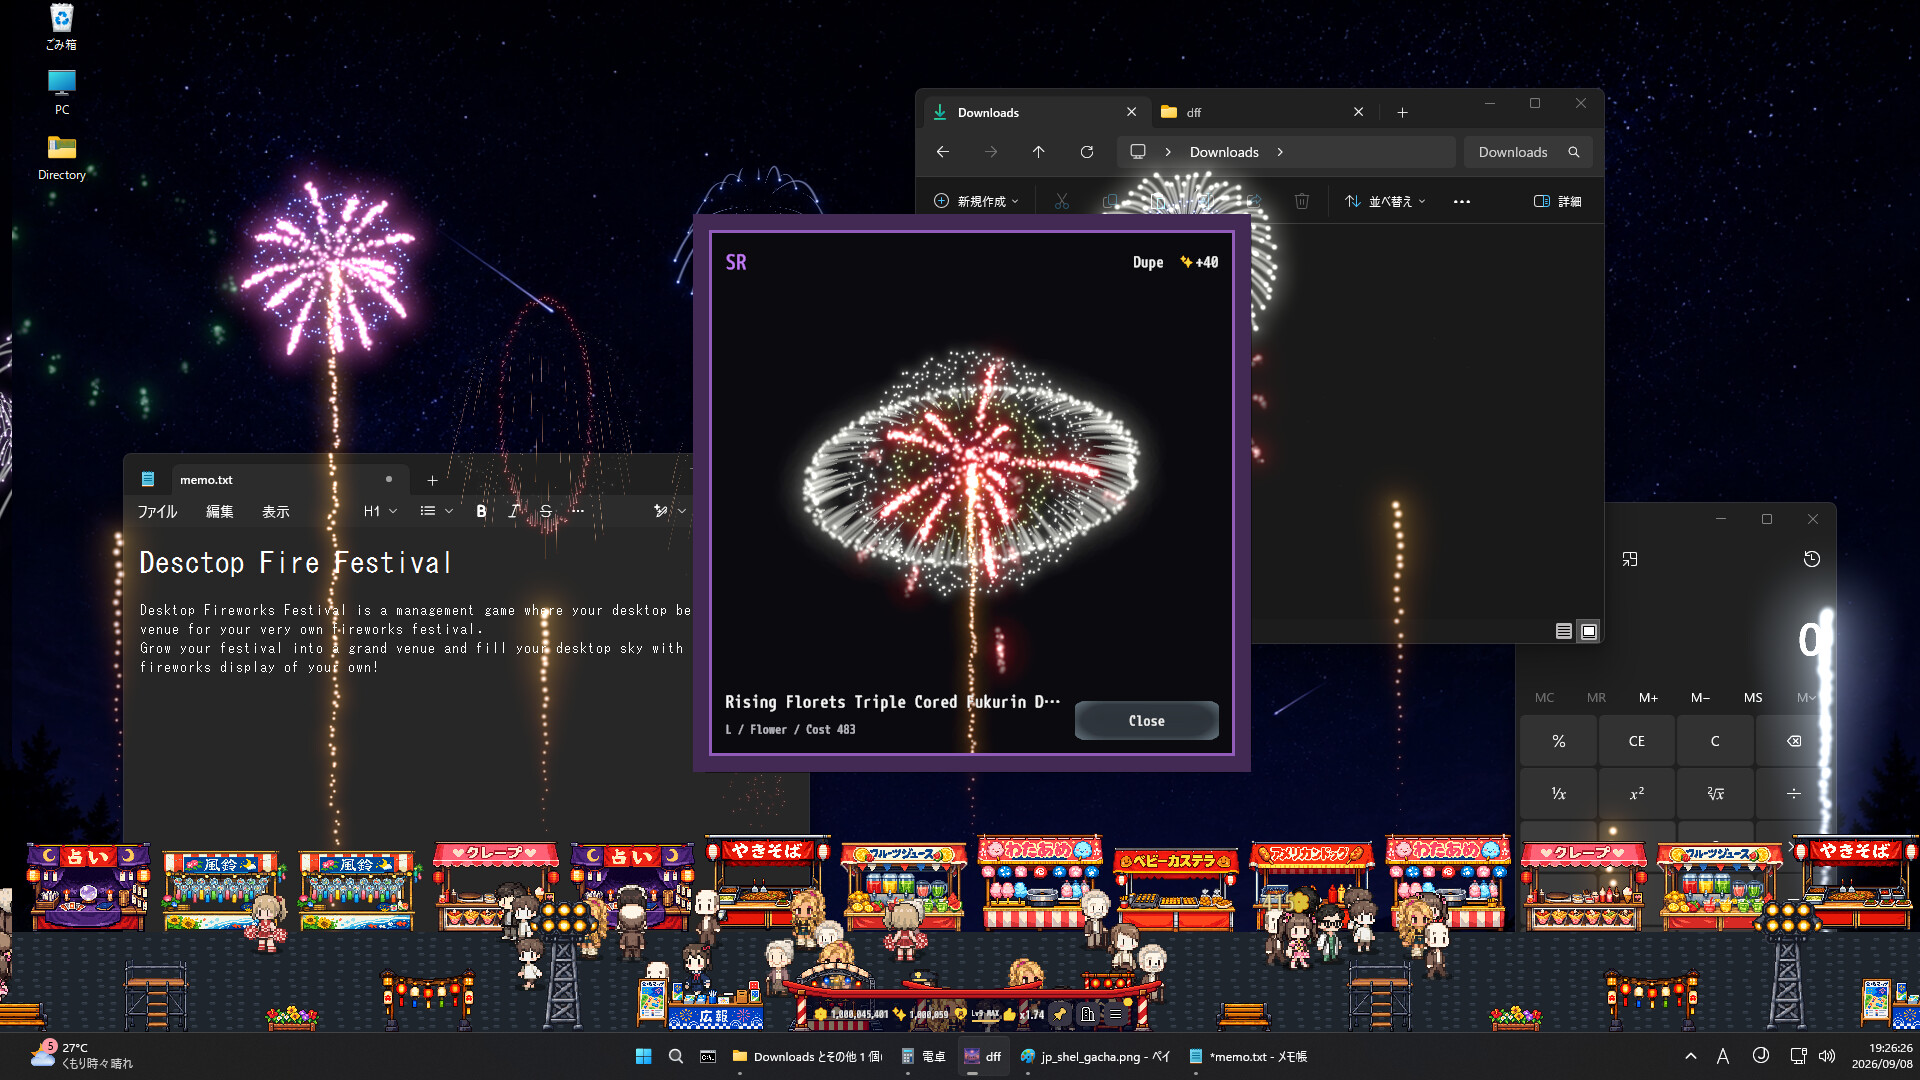1920x1080 pixels.
Task: Click the x² square button in Calculator
Action: tap(1637, 793)
